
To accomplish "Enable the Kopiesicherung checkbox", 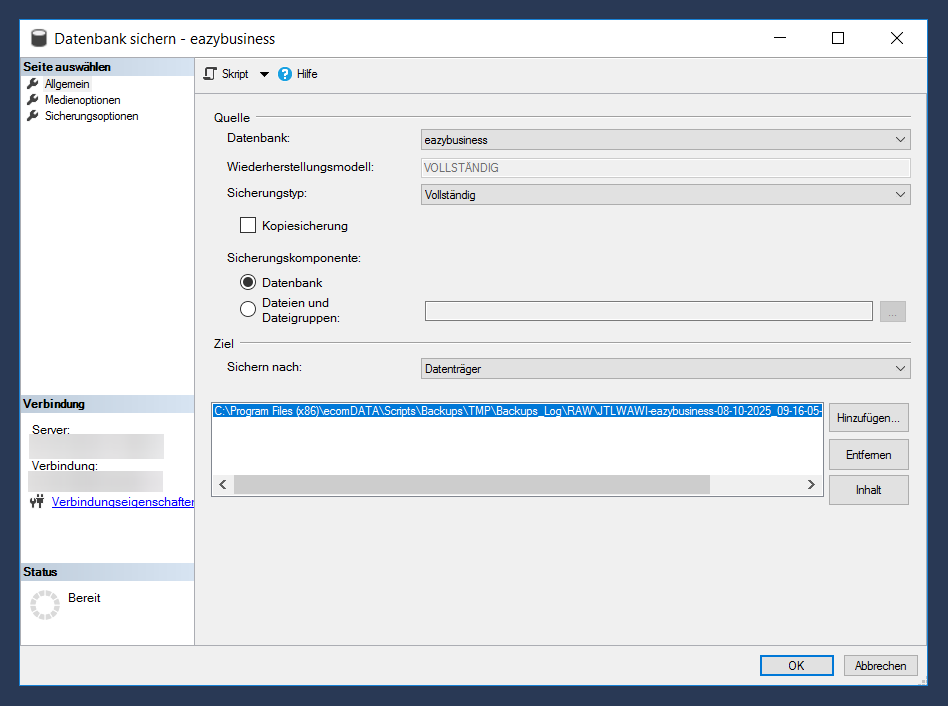I will (248, 226).
